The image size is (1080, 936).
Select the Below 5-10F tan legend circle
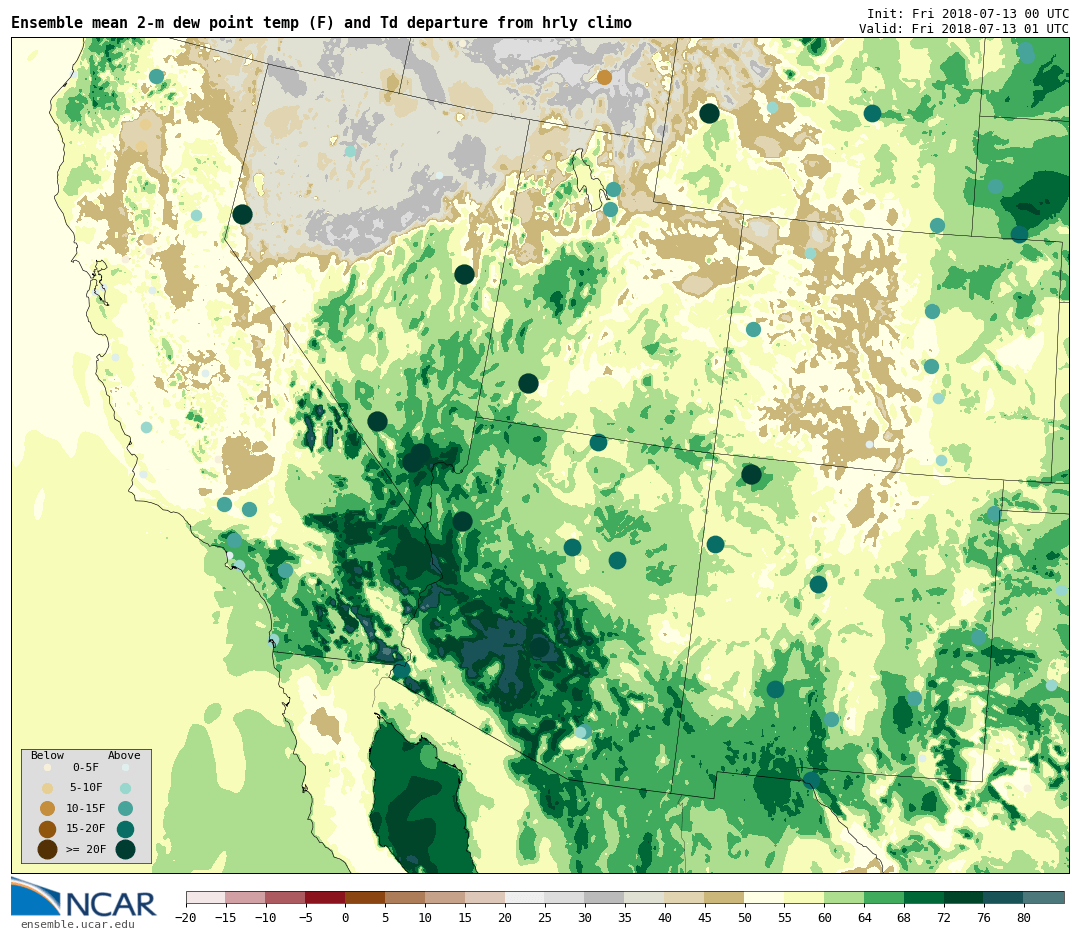point(47,788)
